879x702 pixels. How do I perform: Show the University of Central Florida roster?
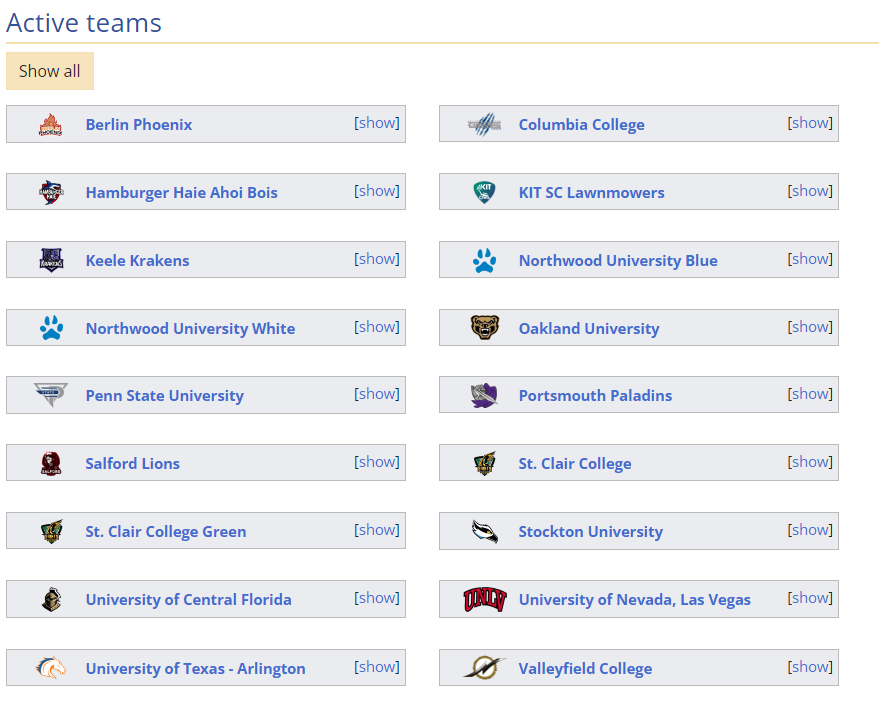coord(377,598)
